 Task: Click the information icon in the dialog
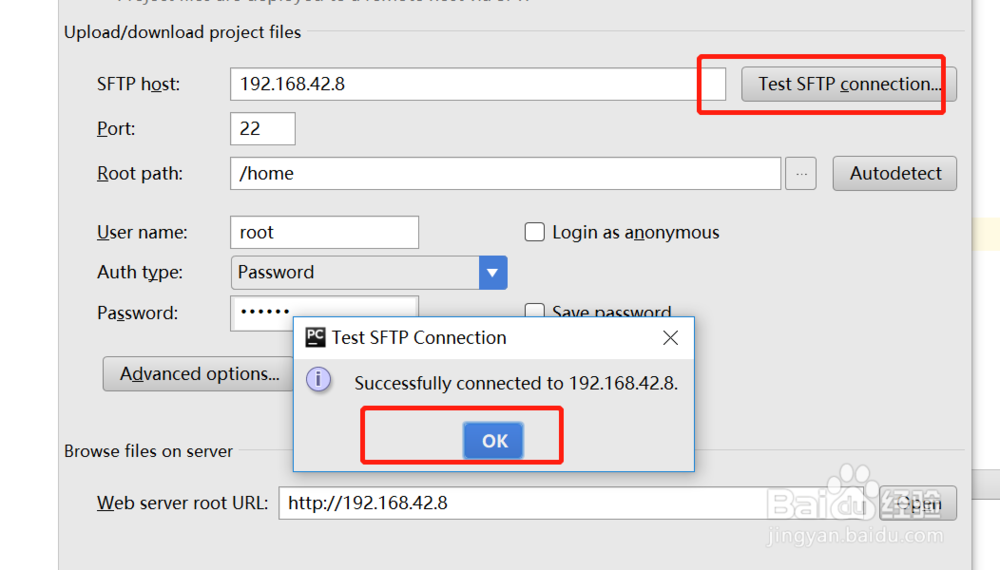point(318,381)
